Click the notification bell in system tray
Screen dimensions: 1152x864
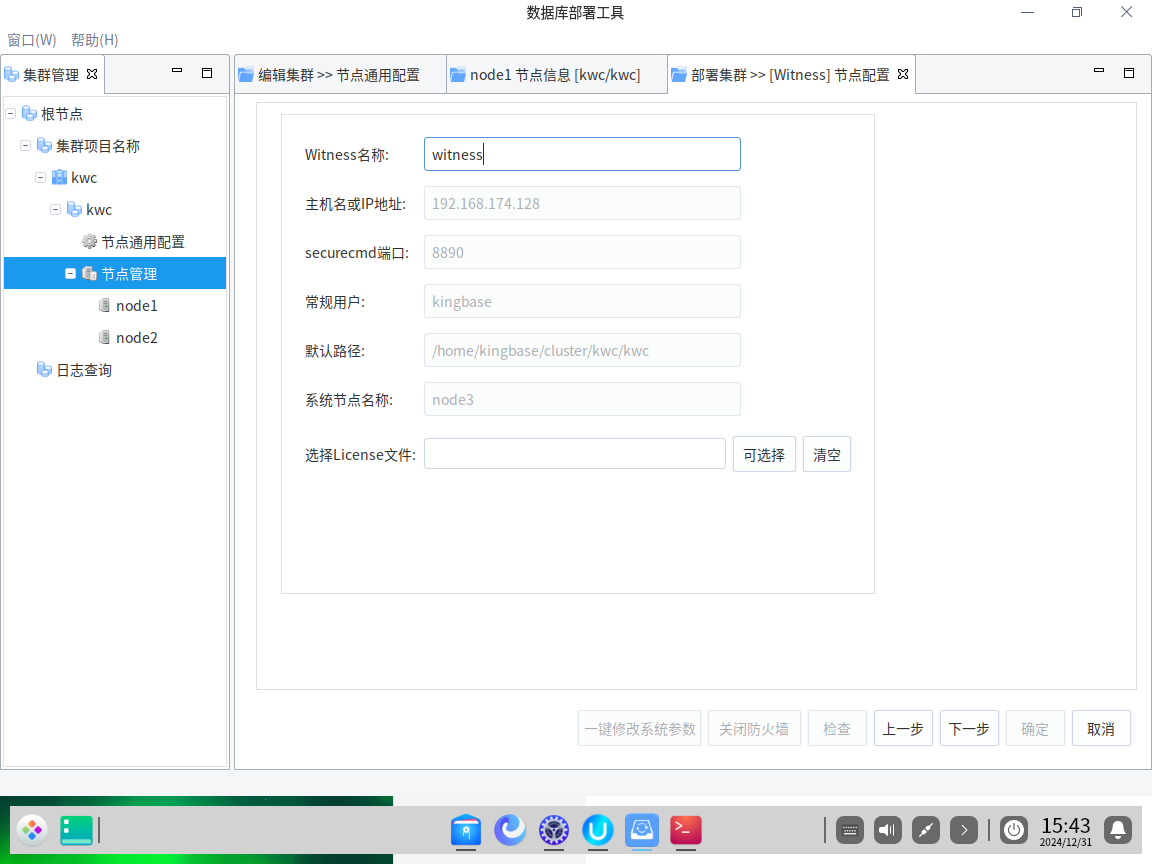1119,830
